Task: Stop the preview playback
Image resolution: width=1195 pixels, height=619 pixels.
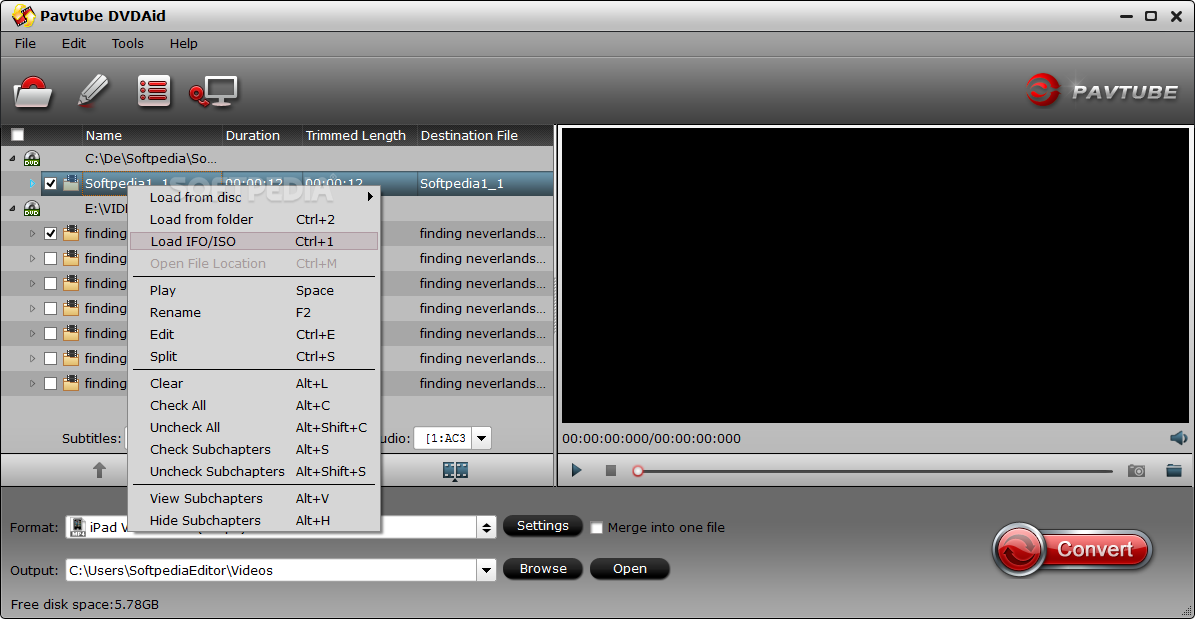Action: (x=610, y=470)
